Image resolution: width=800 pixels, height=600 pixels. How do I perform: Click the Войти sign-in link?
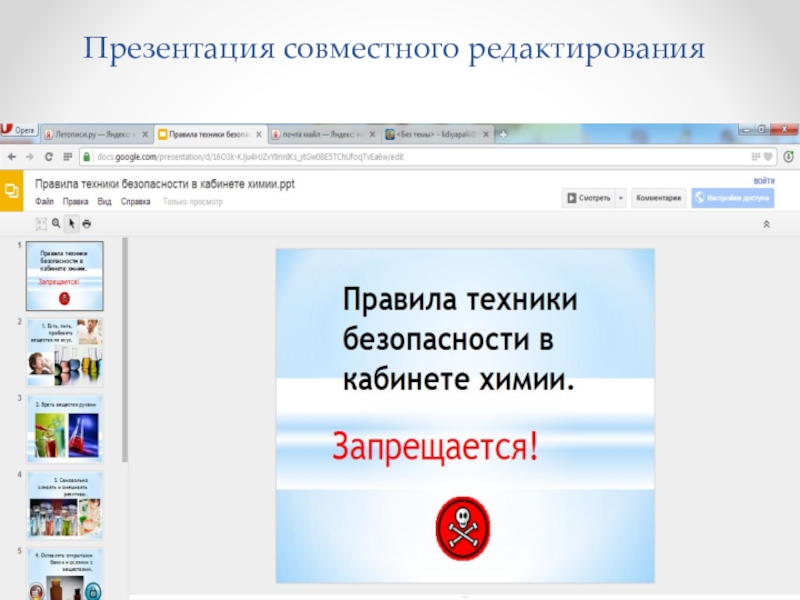click(763, 181)
